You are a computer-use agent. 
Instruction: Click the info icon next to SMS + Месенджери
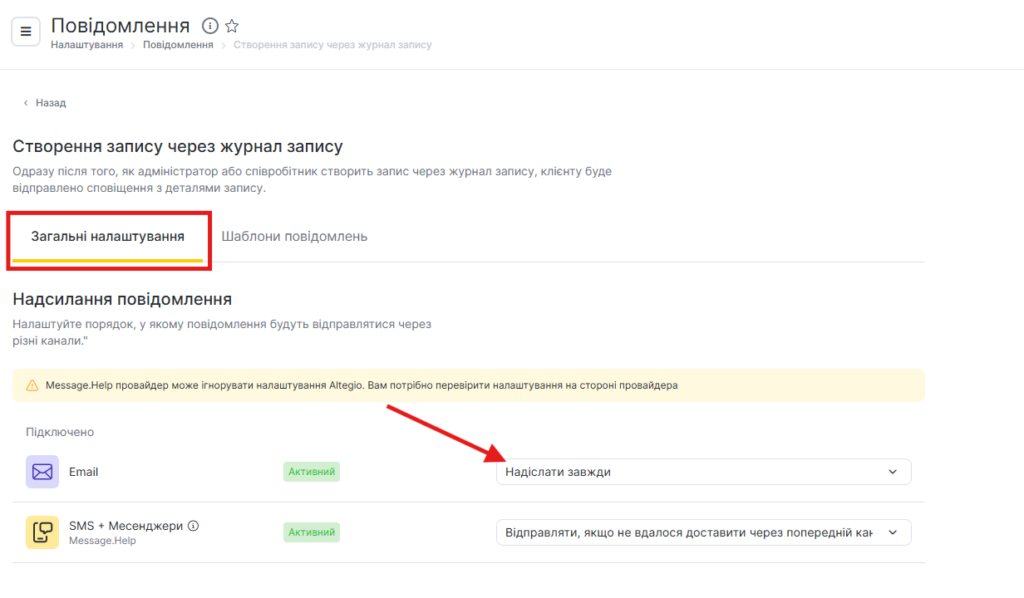coord(194,525)
